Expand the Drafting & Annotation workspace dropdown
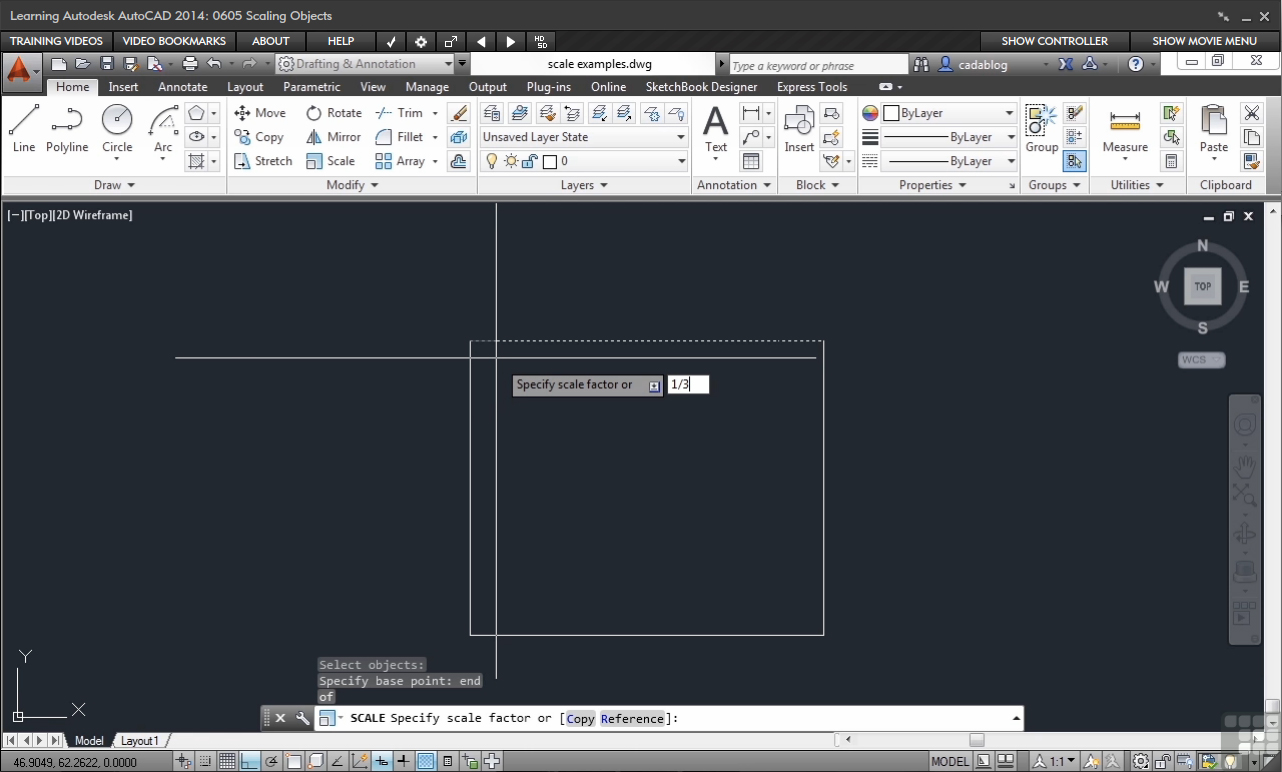The height and width of the screenshot is (772, 1282). point(461,64)
